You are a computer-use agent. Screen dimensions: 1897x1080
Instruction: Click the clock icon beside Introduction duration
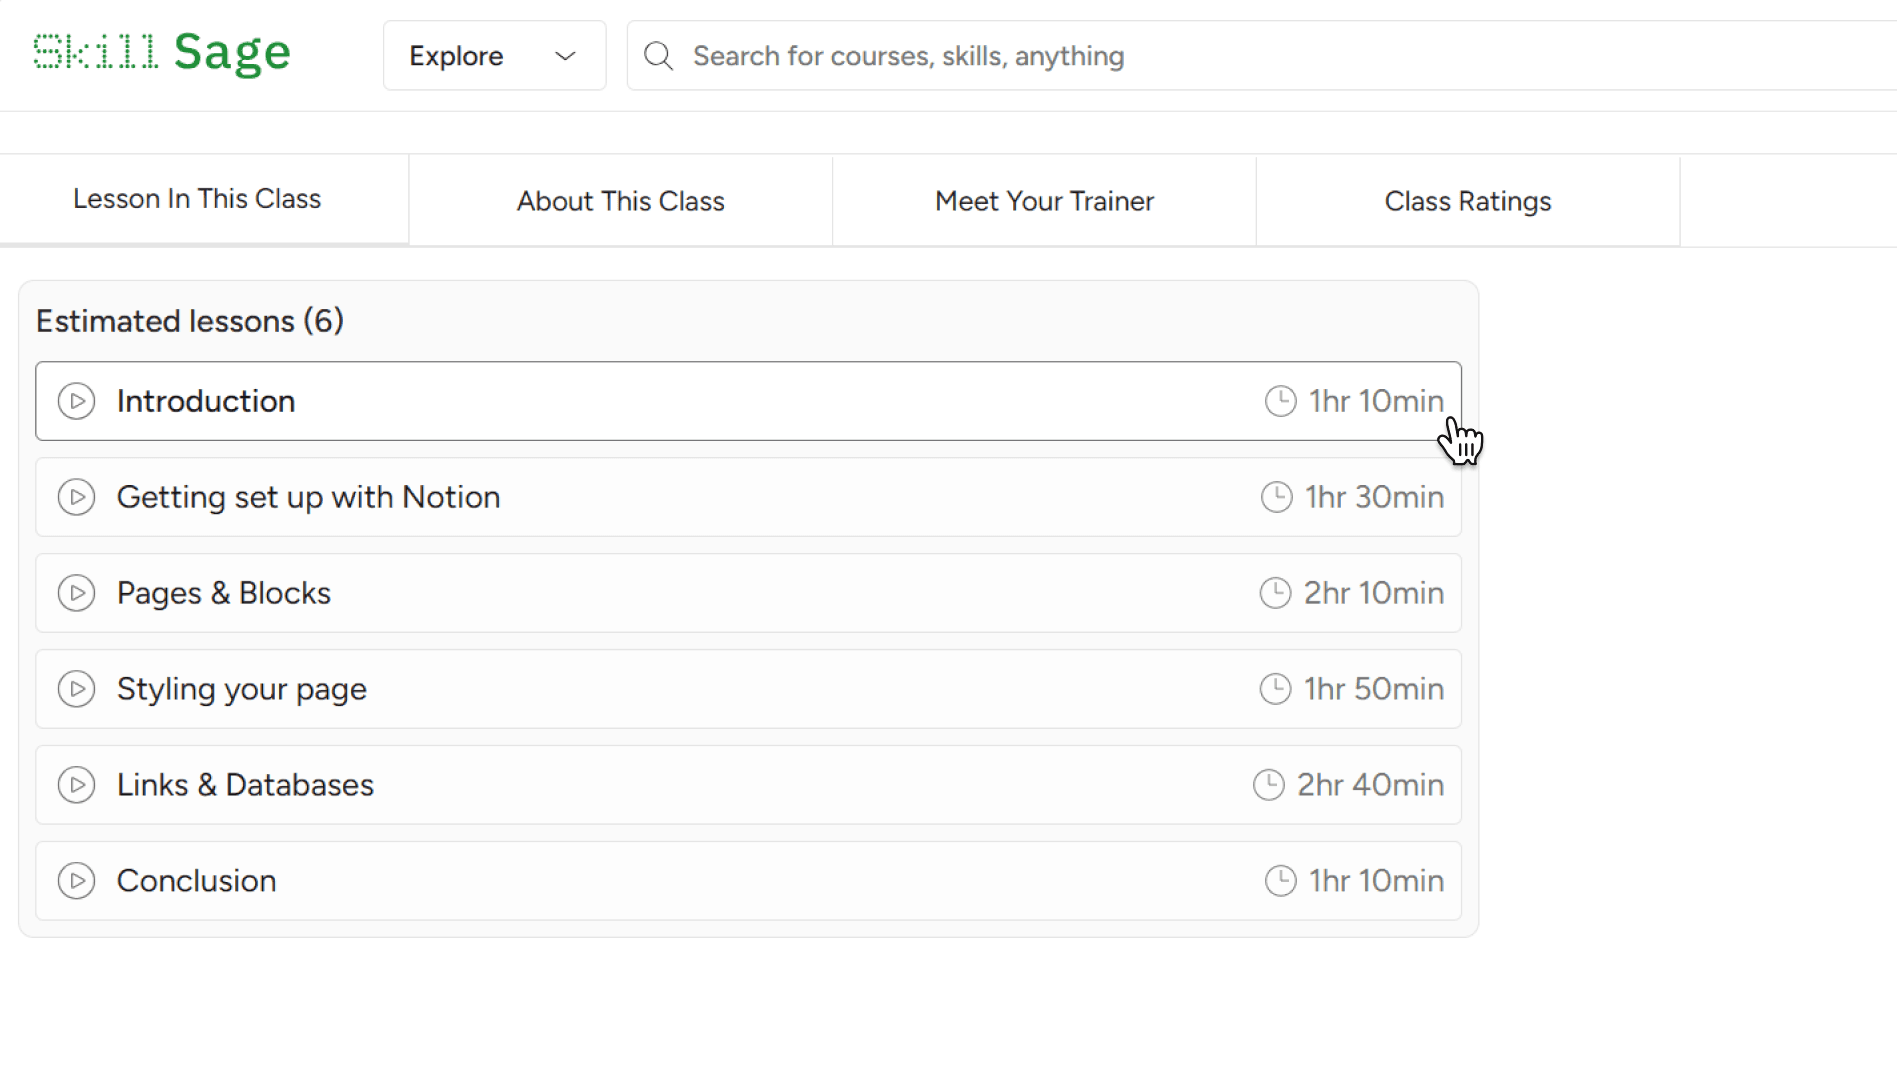click(x=1281, y=401)
